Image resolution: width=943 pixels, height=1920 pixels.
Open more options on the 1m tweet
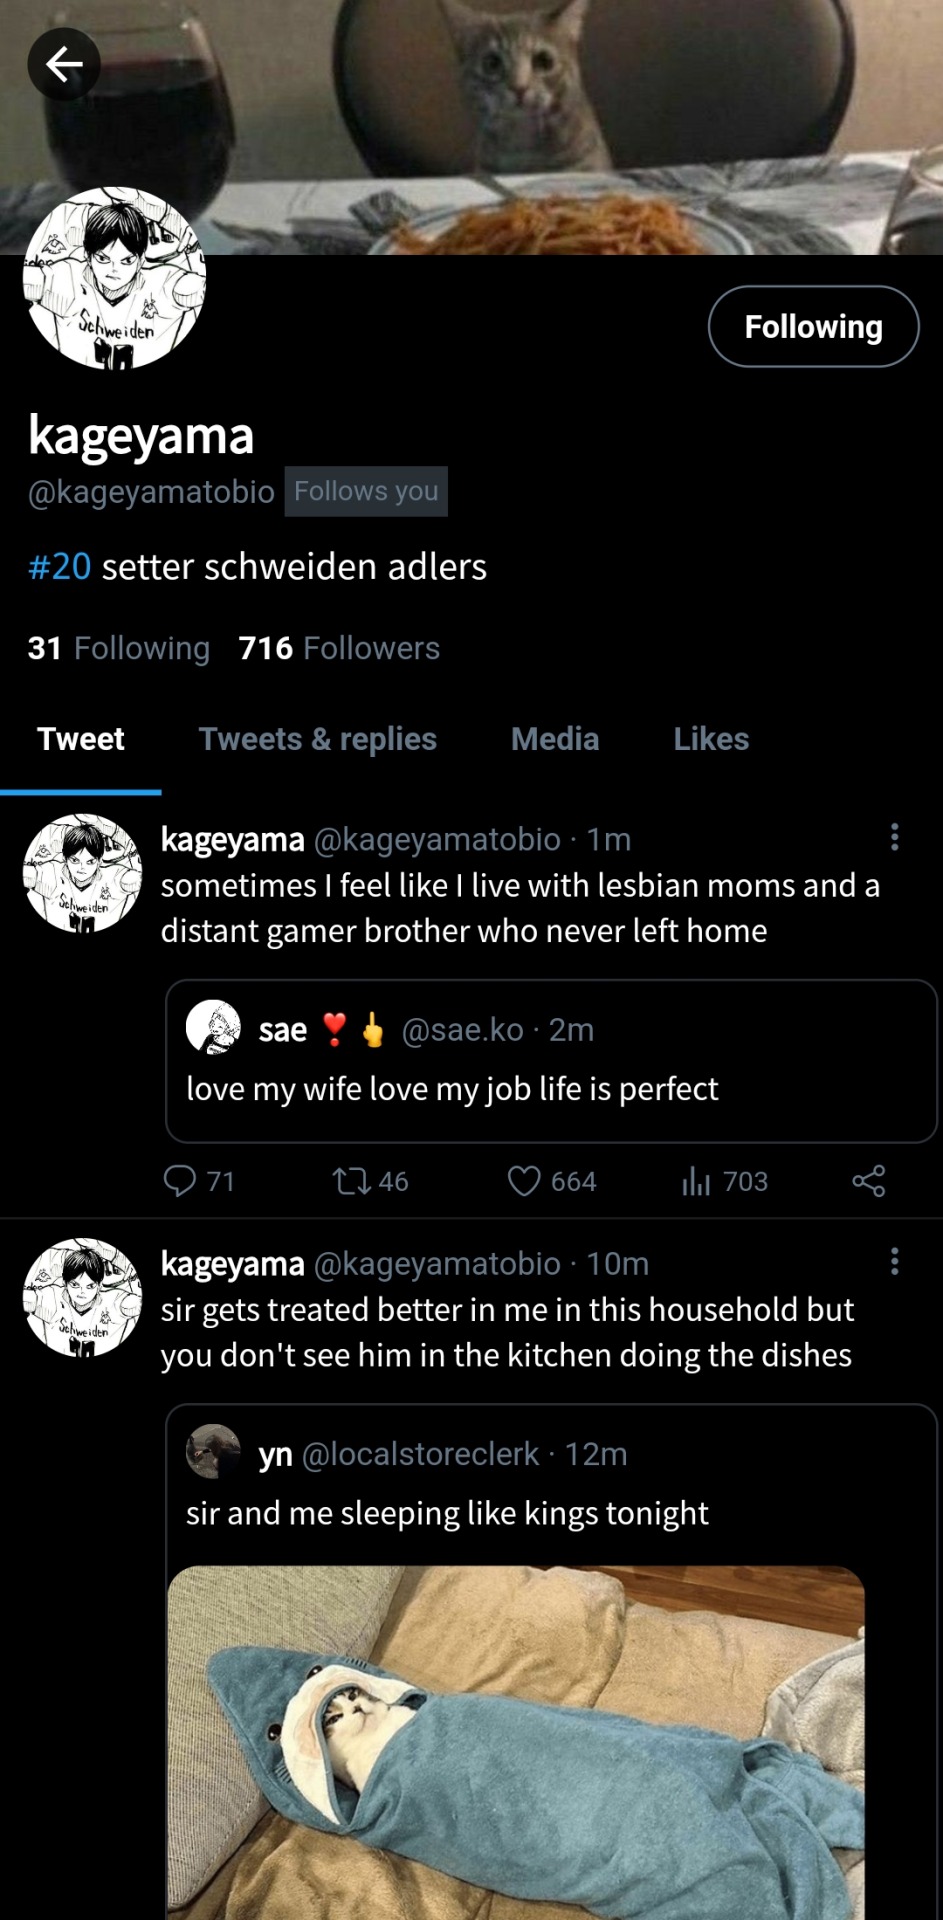coord(894,837)
